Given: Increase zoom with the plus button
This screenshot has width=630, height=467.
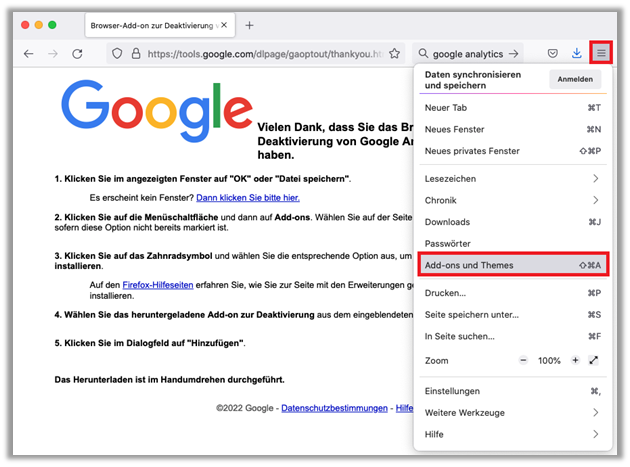Looking at the screenshot, I should 575,360.
